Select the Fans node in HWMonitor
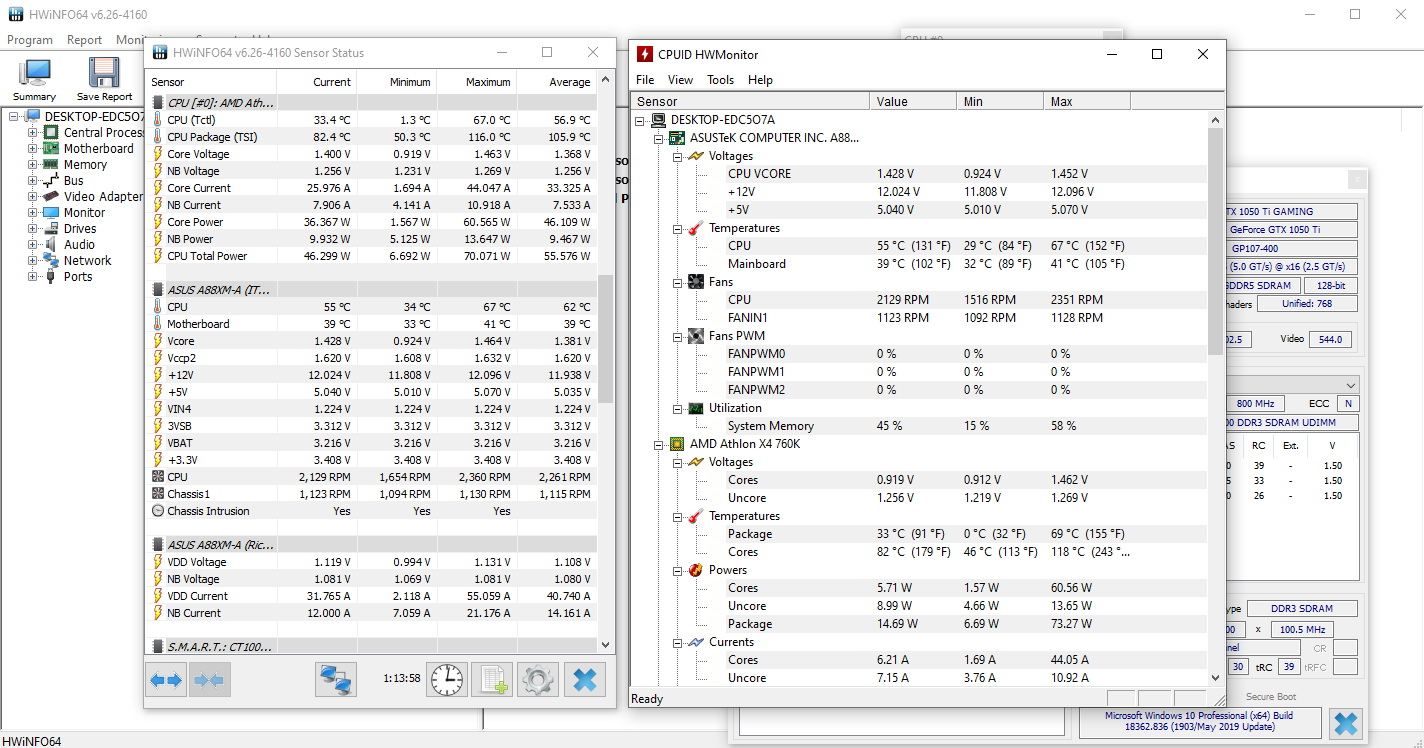 click(721, 282)
